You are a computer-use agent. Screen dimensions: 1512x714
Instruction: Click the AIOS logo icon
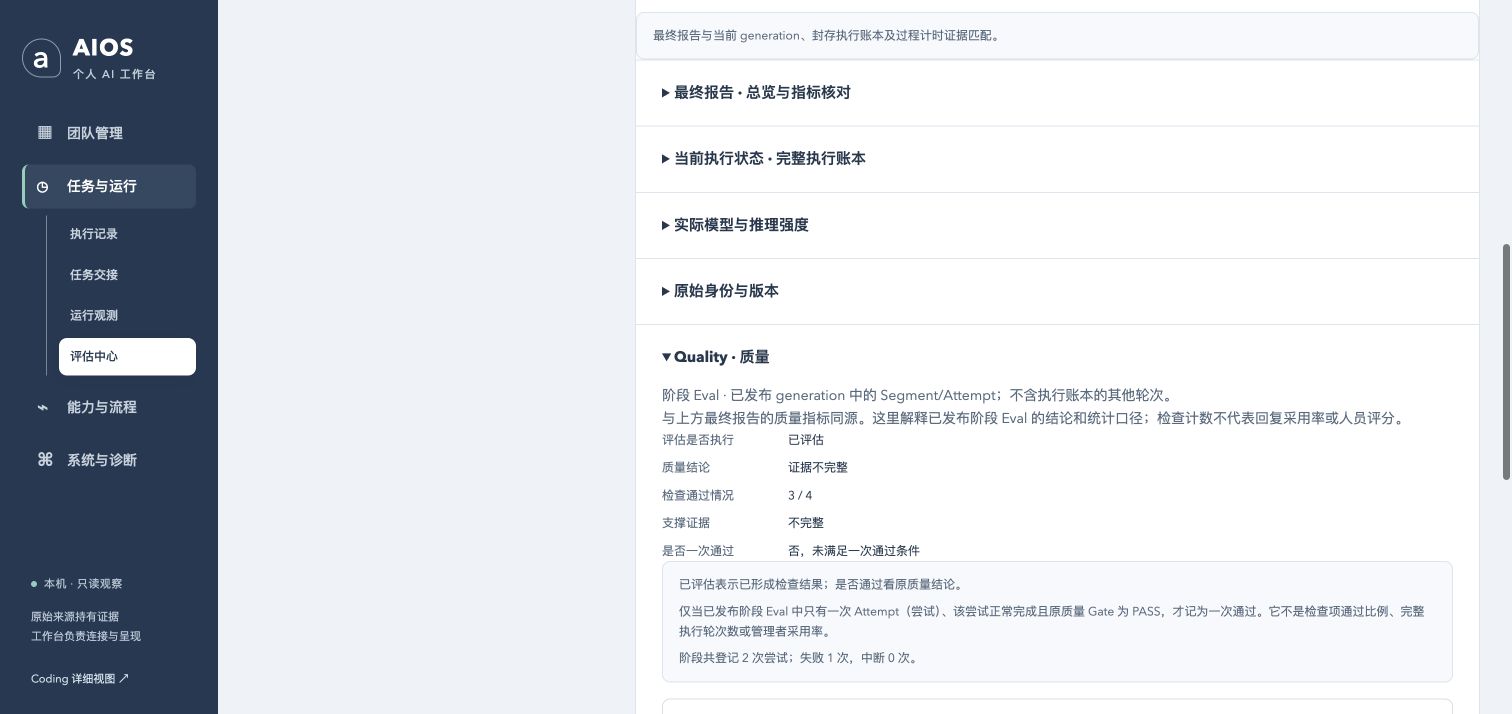click(41, 58)
